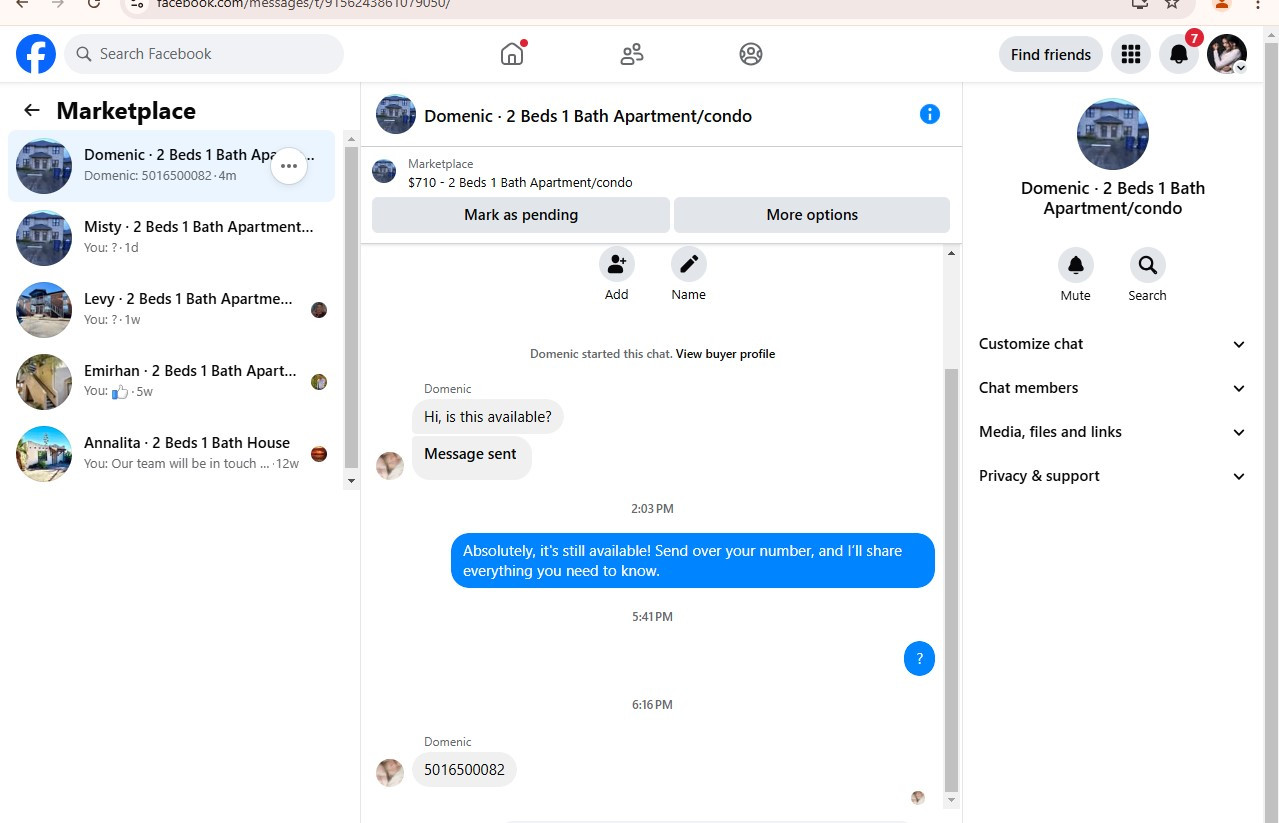1279x823 pixels.
Task: Click the conversation title in the chat header
Action: coord(588,116)
